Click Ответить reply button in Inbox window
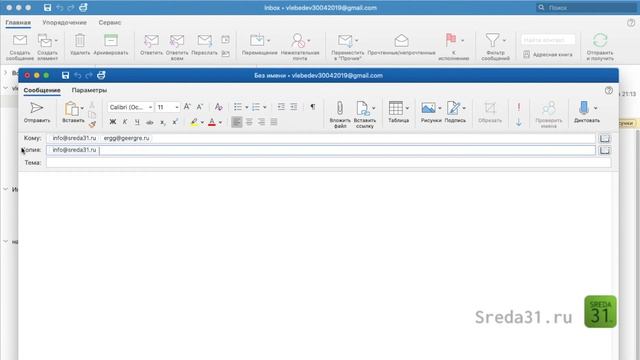This screenshot has width=640, height=360. click(151, 44)
